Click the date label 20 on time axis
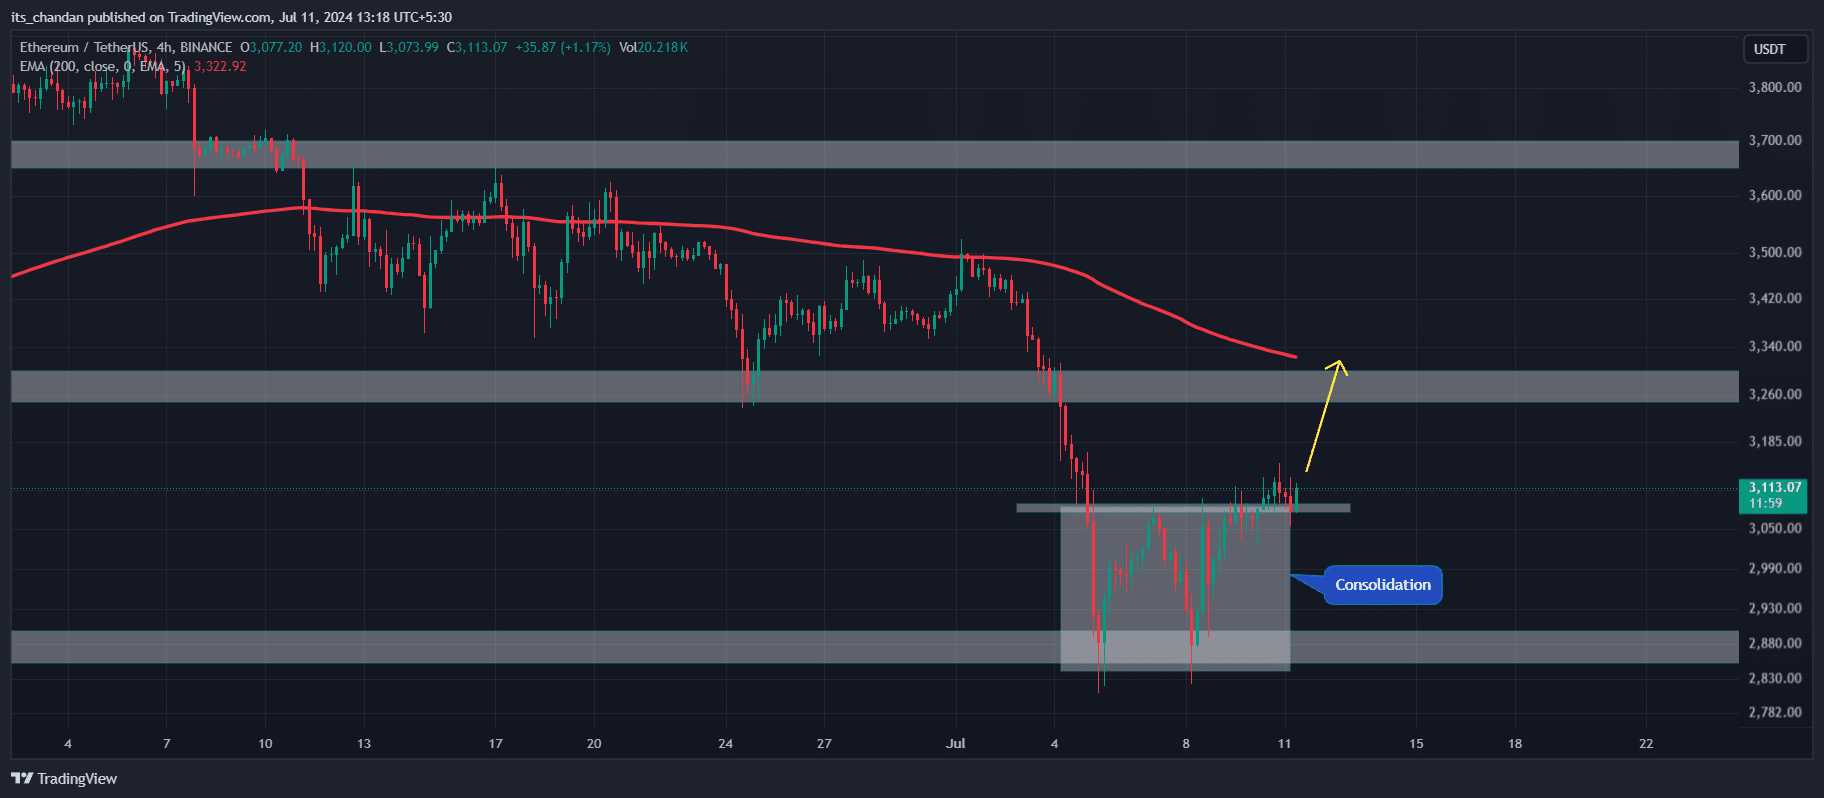1824x798 pixels. (594, 743)
